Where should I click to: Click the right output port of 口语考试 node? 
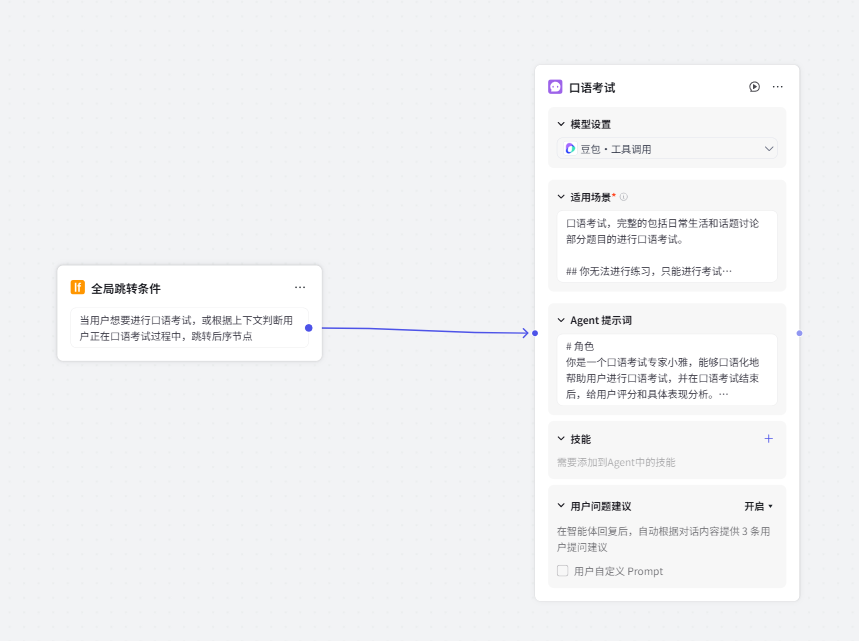pyautogui.click(x=798, y=333)
